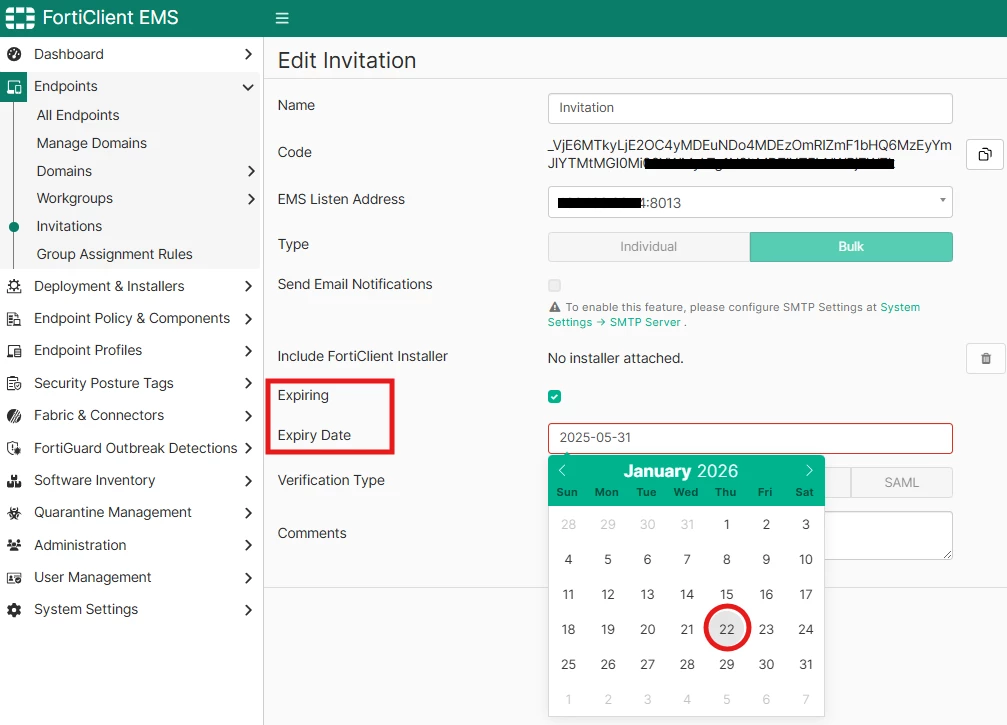Image resolution: width=1007 pixels, height=725 pixels.
Task: Click the Administration people icon
Action: 13,545
